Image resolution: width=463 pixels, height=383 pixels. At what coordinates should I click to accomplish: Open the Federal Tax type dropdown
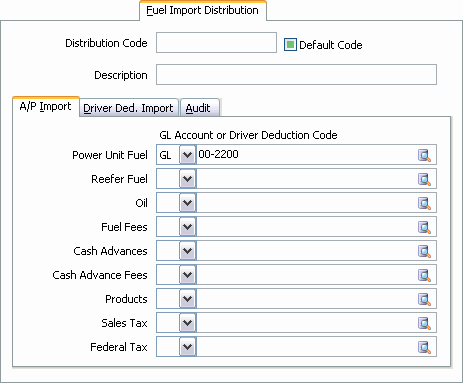click(187, 347)
